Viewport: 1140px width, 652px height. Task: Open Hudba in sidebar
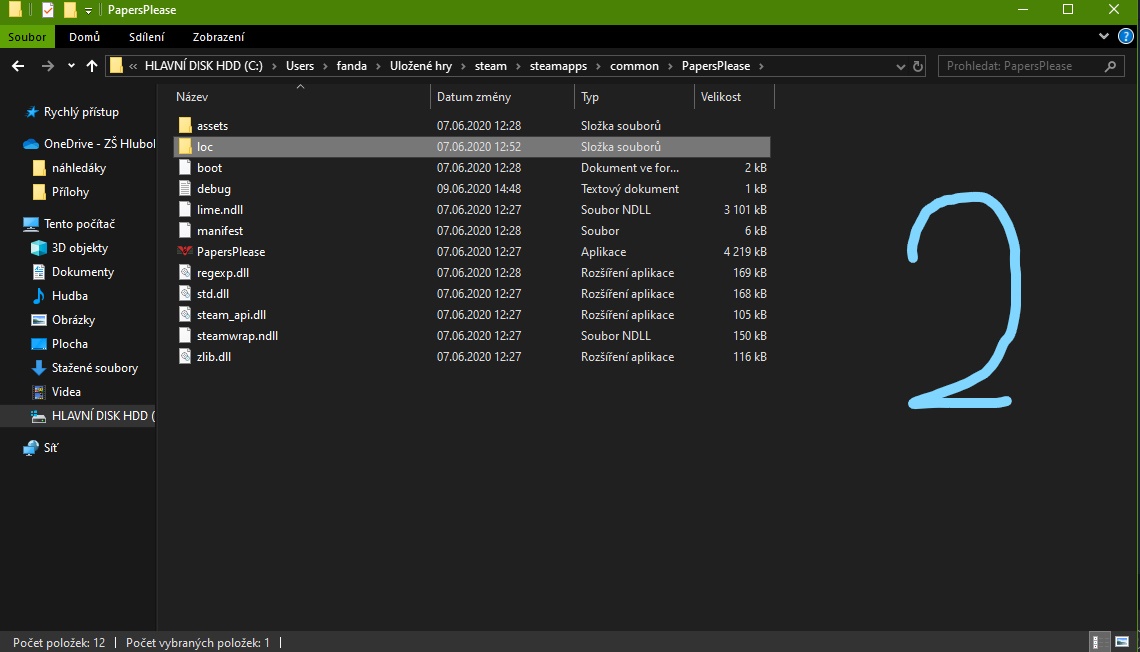[x=69, y=296]
